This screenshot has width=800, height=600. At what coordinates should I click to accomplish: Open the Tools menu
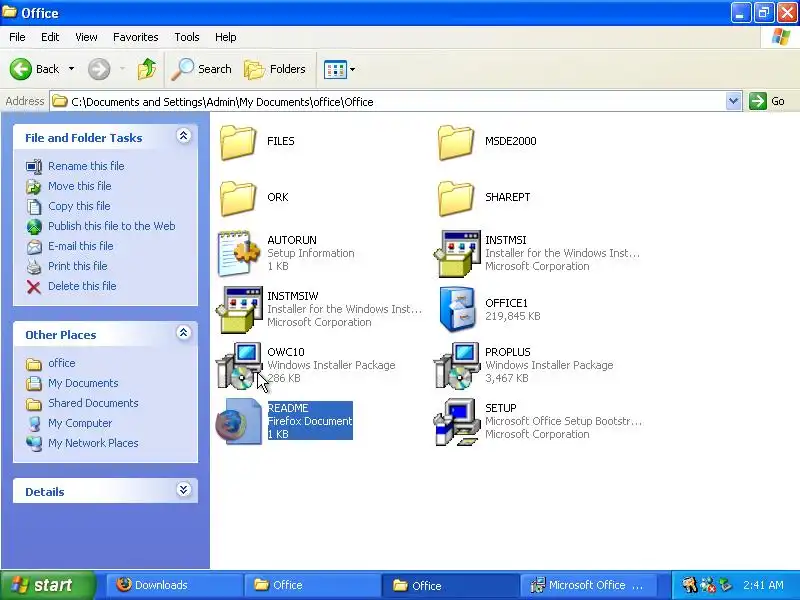tap(187, 37)
